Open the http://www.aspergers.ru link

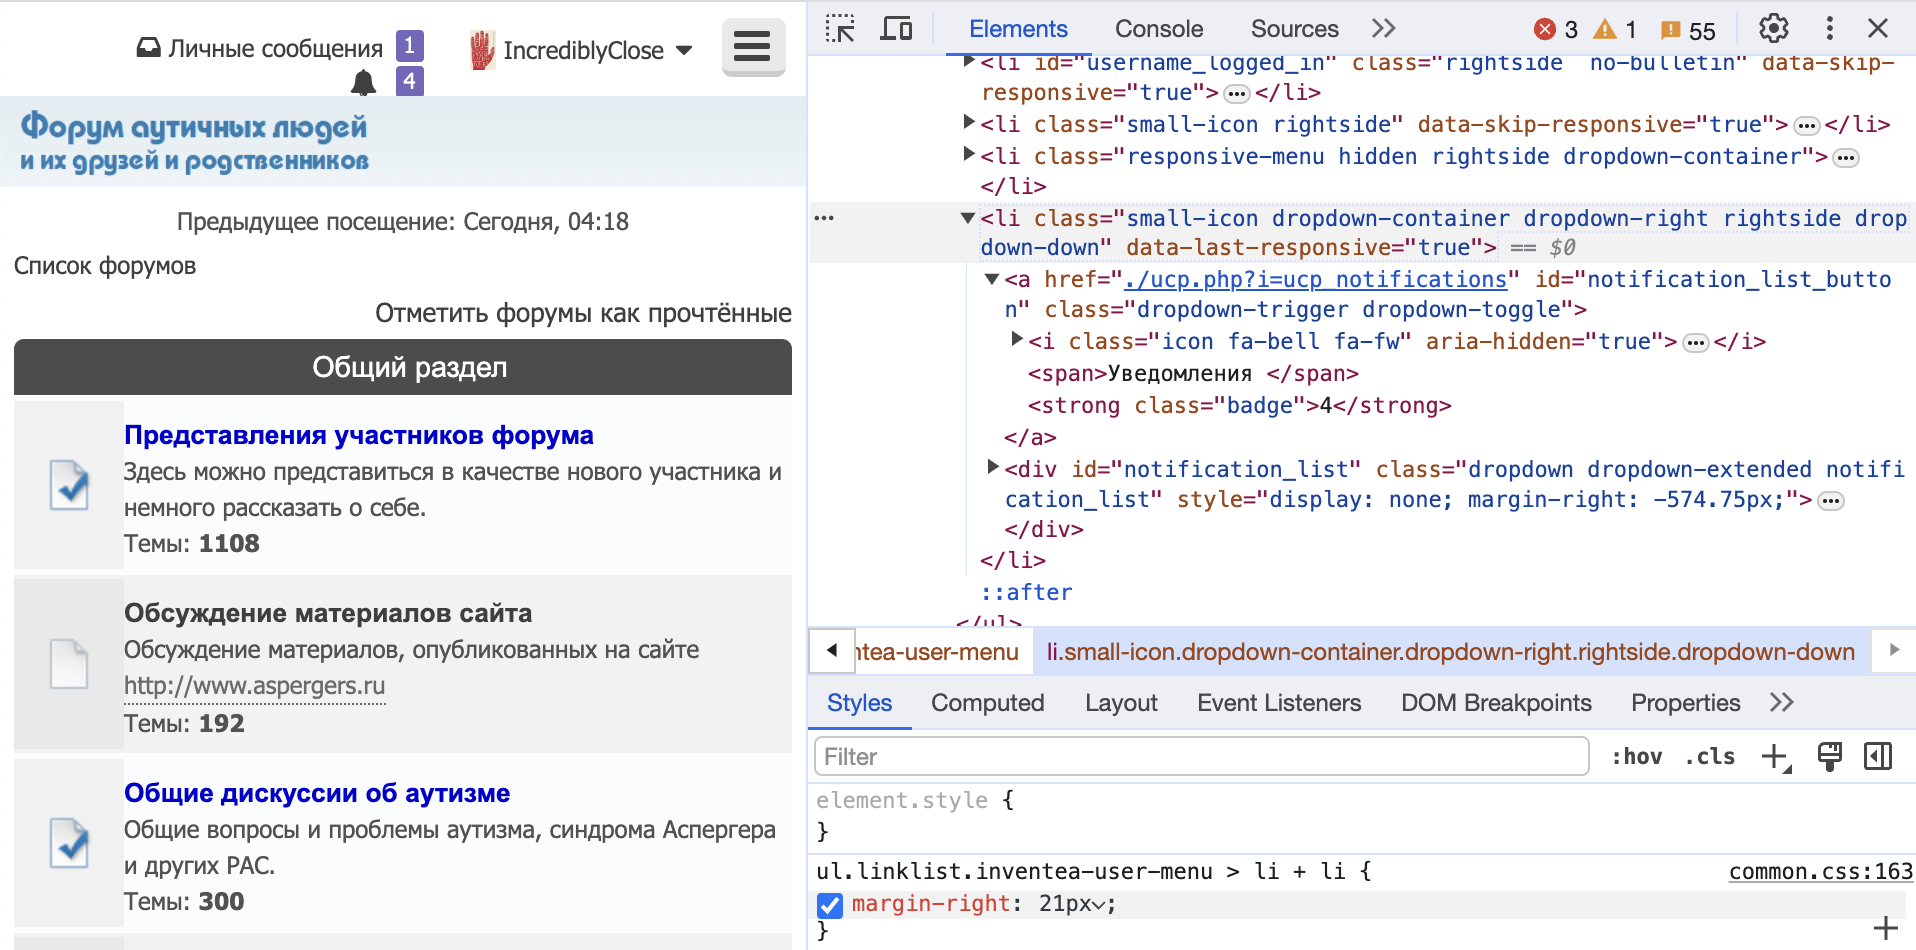coord(255,686)
